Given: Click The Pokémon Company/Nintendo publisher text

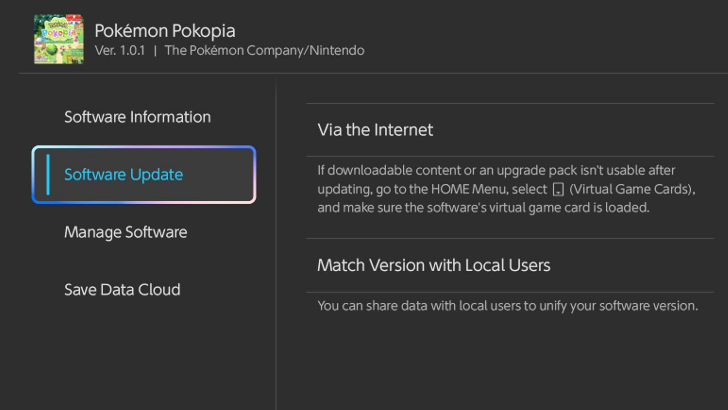Looking at the screenshot, I should (265, 51).
